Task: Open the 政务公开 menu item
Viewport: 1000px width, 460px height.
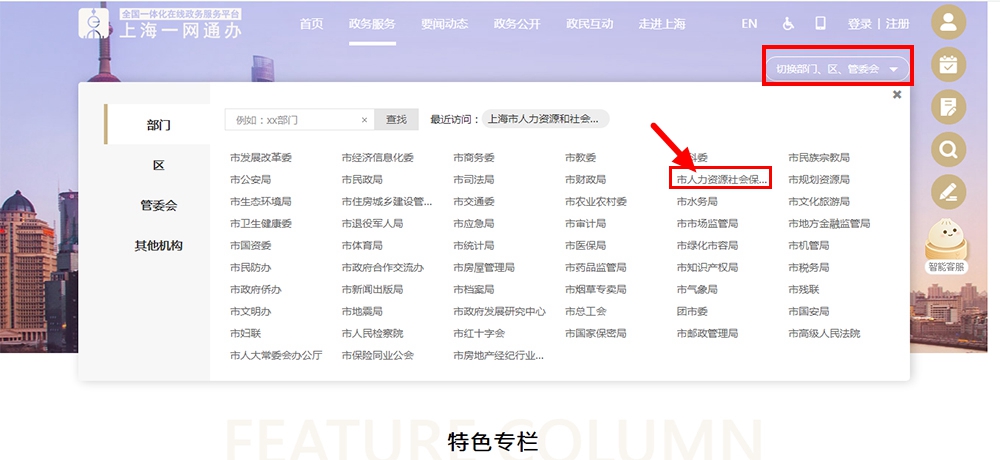Action: [x=518, y=23]
